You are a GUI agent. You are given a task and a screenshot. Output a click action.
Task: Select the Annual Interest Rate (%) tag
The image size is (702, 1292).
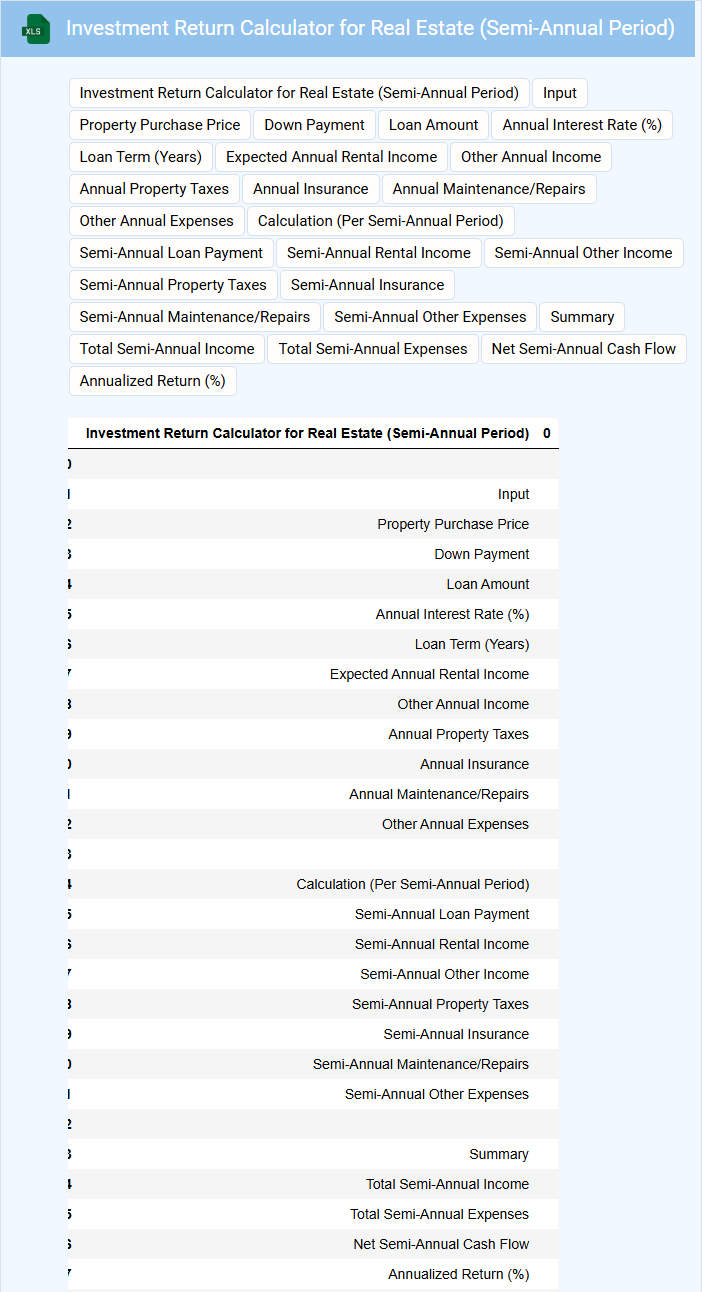(583, 125)
